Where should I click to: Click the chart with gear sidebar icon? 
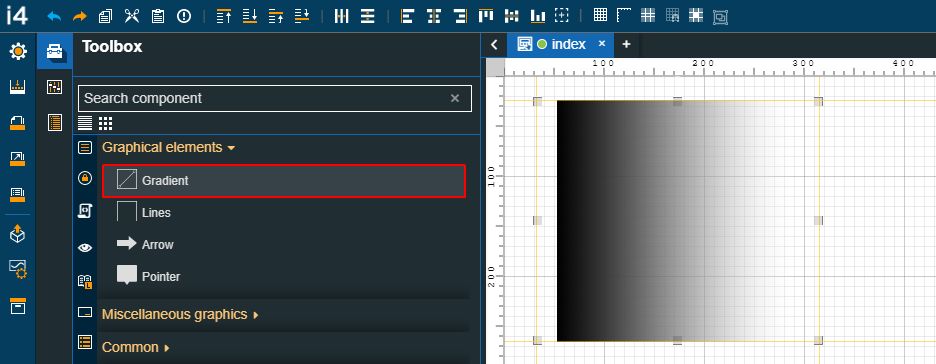click(18, 270)
